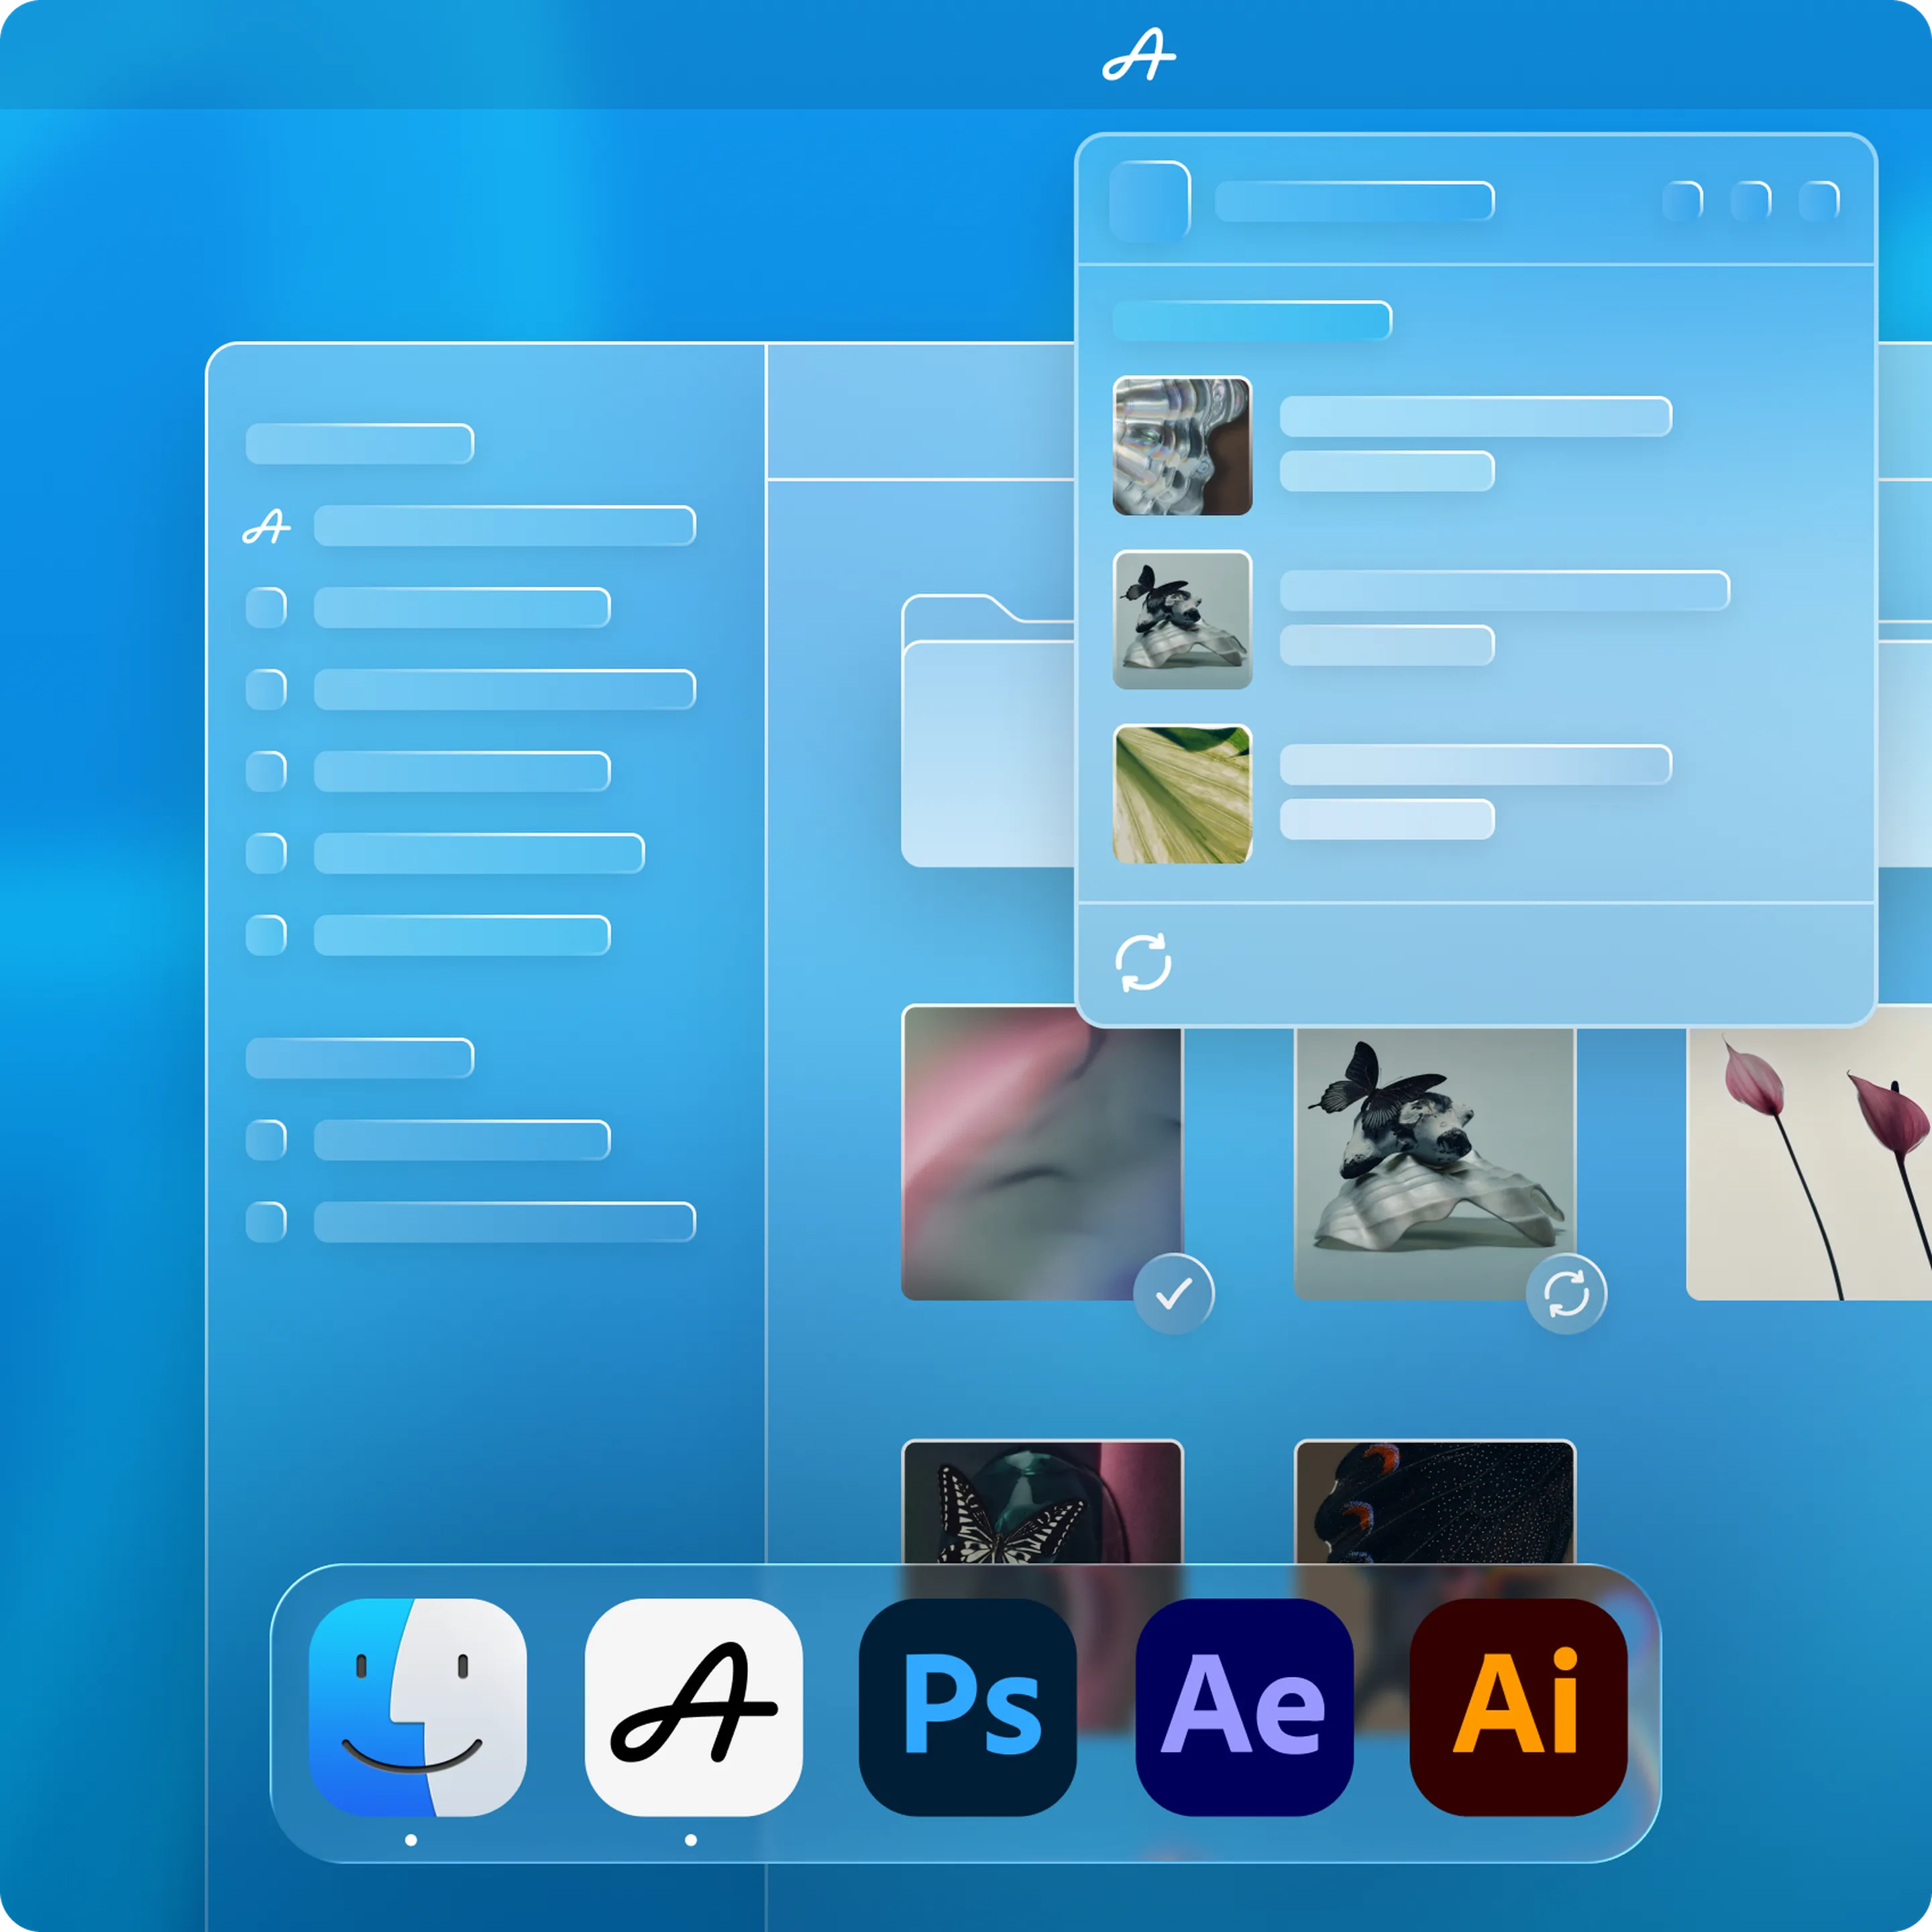
Task: Open the iridescent metallic thumbnail in popup
Action: [1182, 446]
